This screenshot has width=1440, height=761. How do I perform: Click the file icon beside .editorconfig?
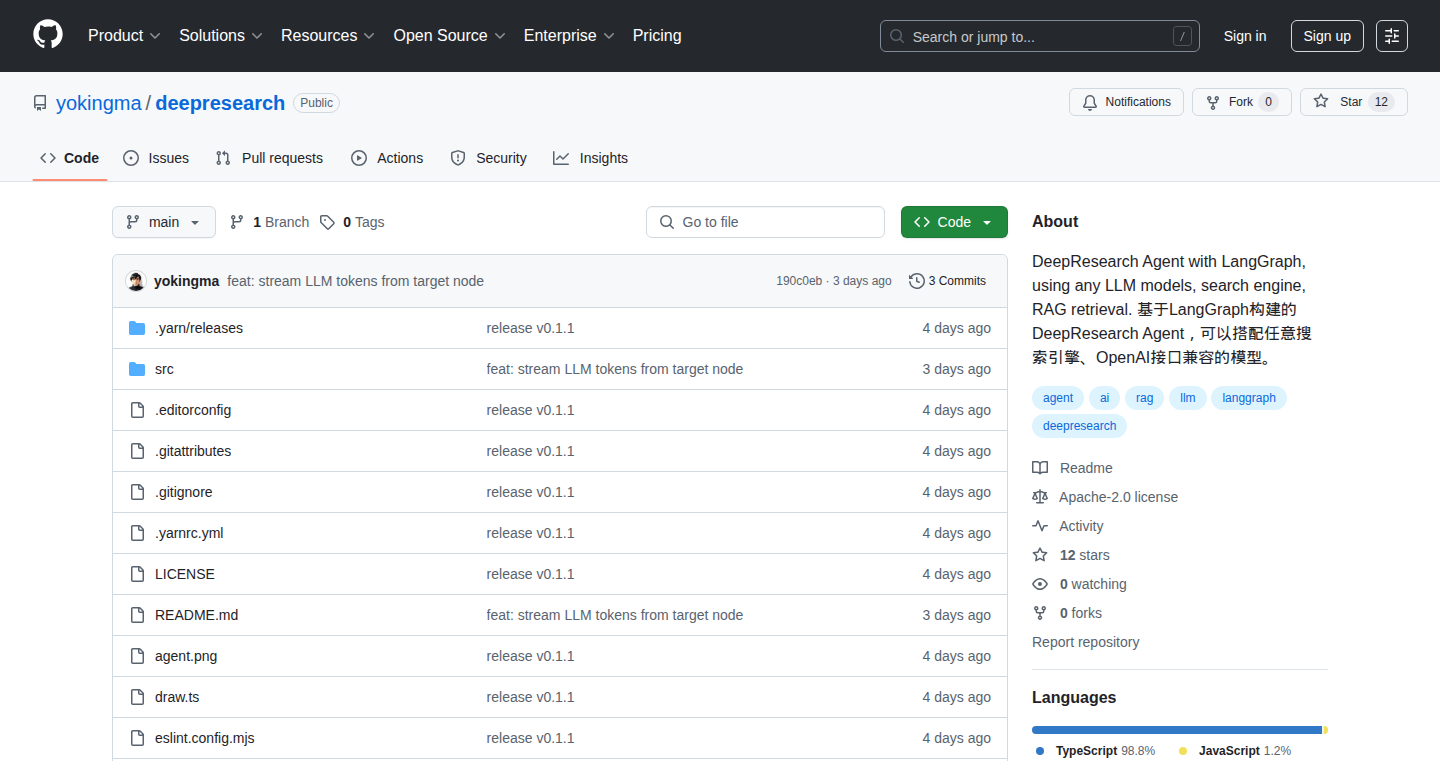[x=137, y=410]
